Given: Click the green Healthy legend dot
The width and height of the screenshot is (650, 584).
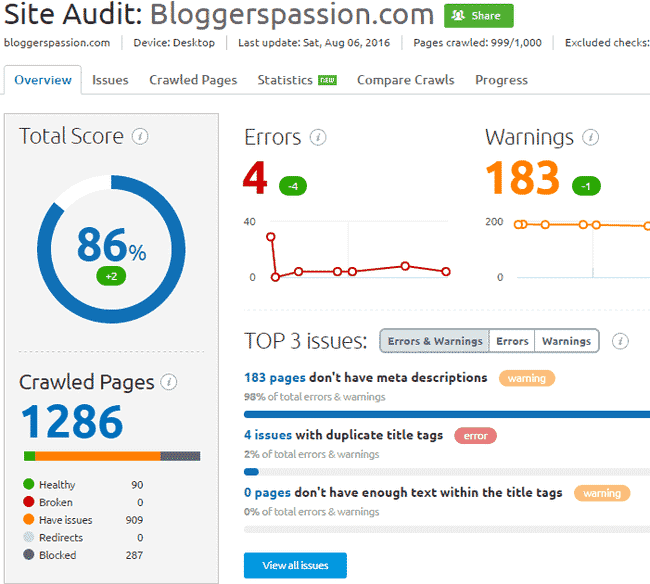Looking at the screenshot, I should pos(29,484).
